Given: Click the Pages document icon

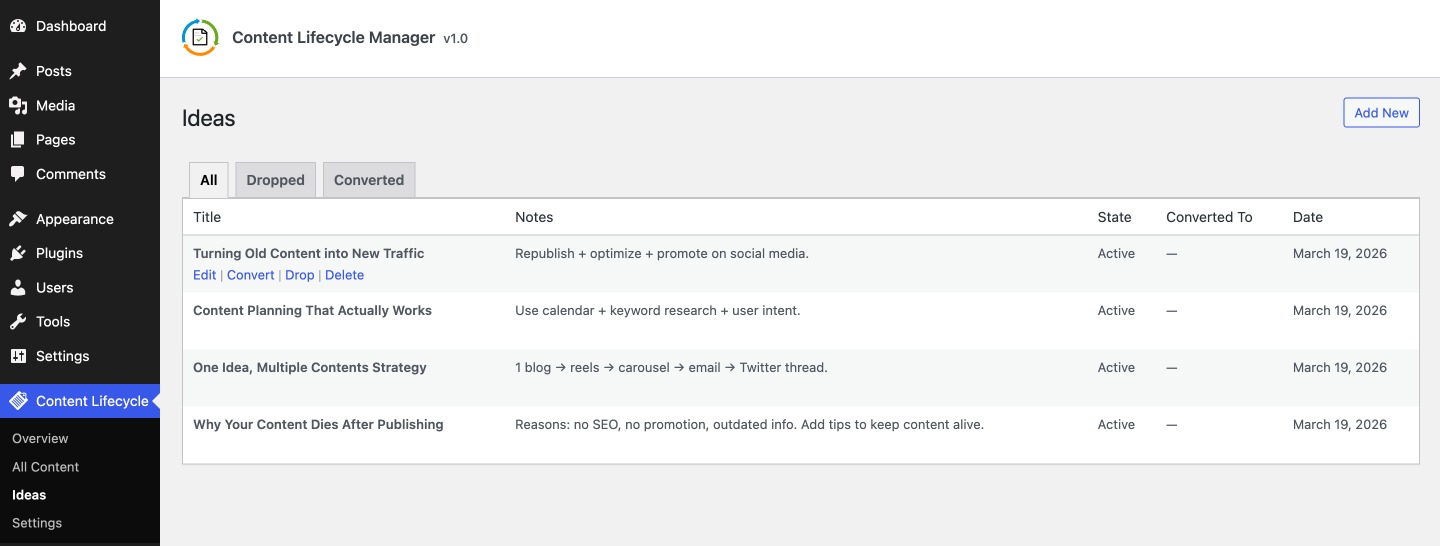Looking at the screenshot, I should 18,140.
